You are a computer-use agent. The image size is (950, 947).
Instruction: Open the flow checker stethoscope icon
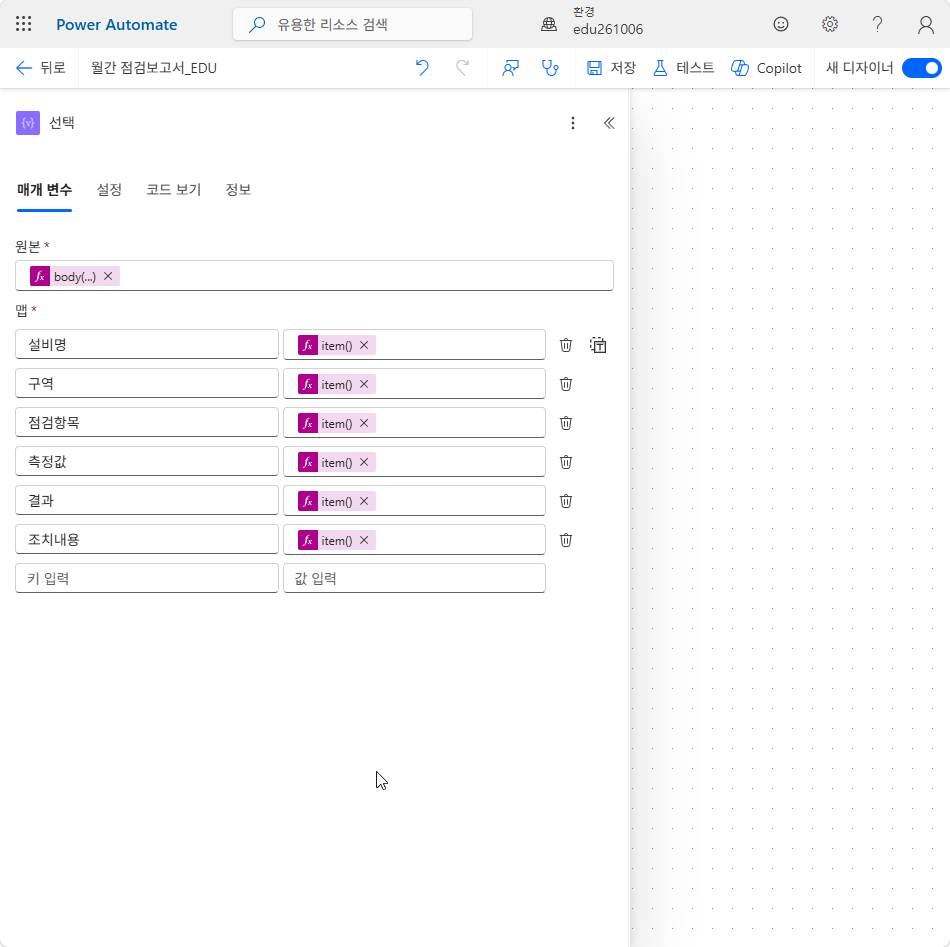550,68
